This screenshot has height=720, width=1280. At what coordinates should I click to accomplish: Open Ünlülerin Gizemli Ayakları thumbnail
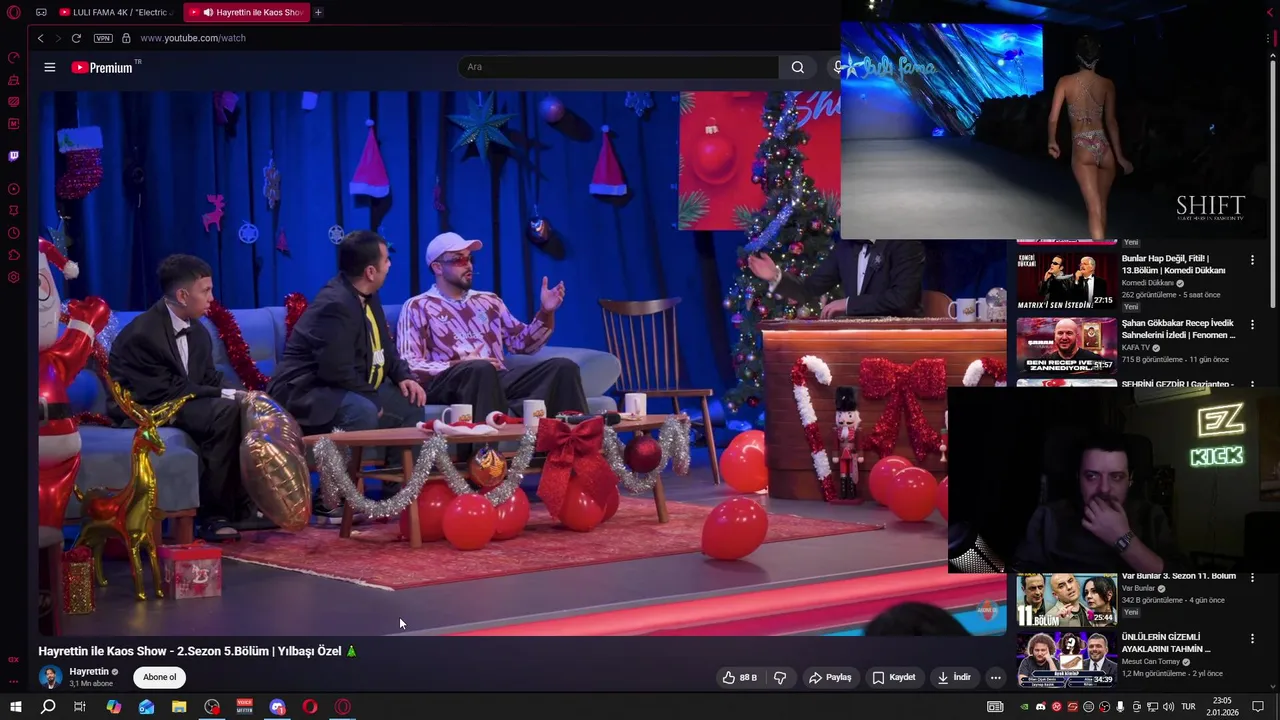point(1066,660)
